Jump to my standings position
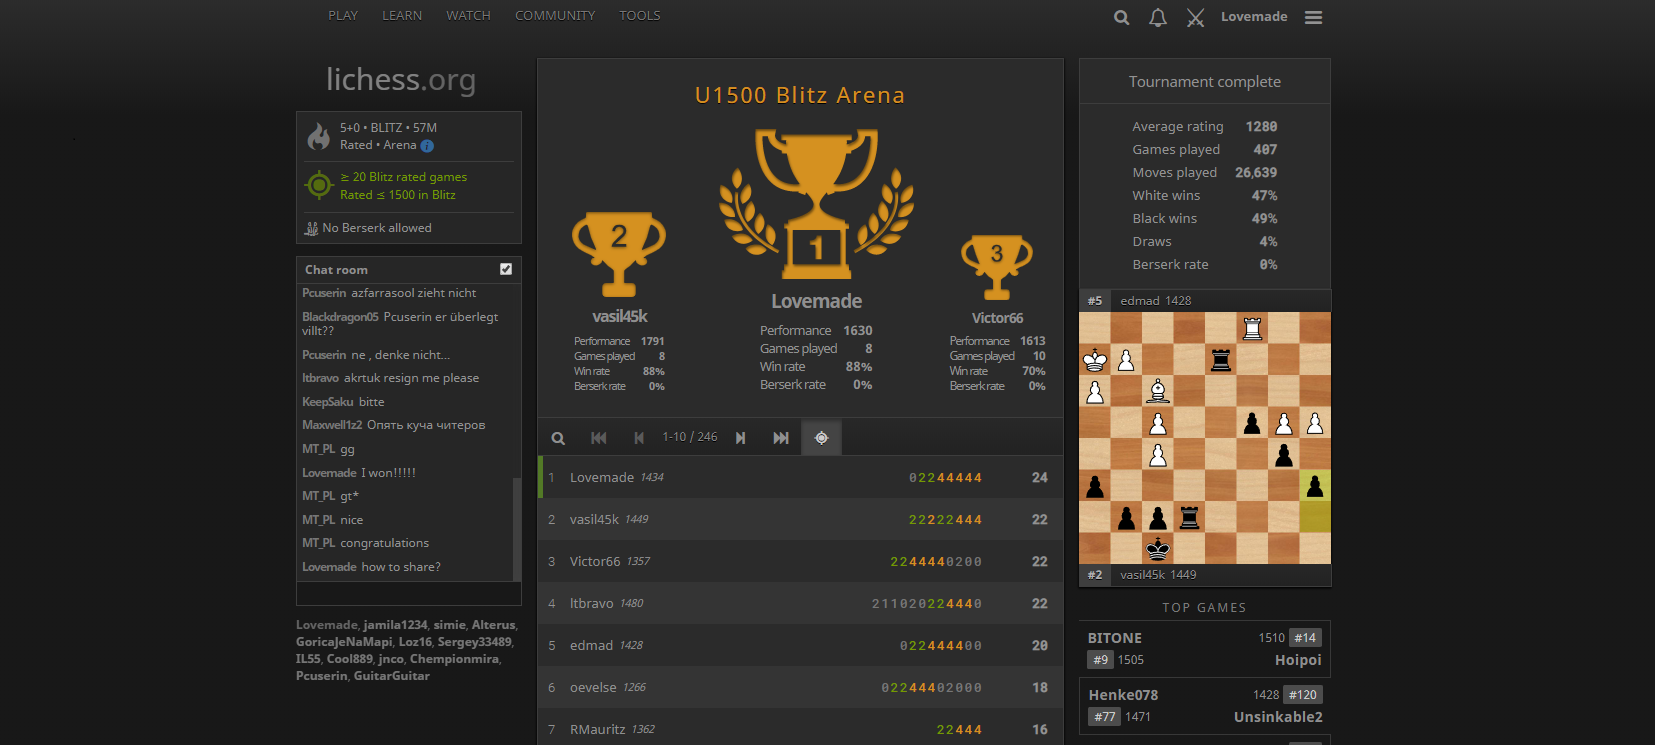 point(821,438)
